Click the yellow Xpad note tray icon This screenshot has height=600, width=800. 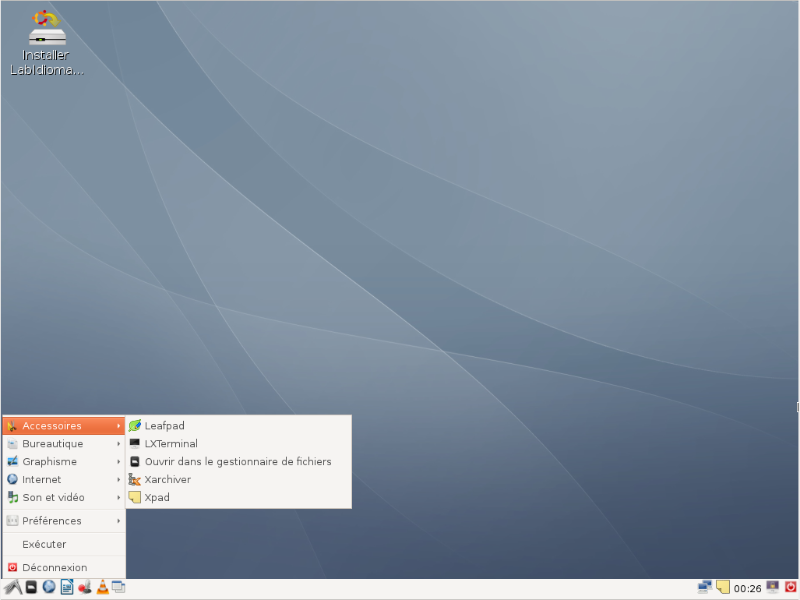point(722,588)
